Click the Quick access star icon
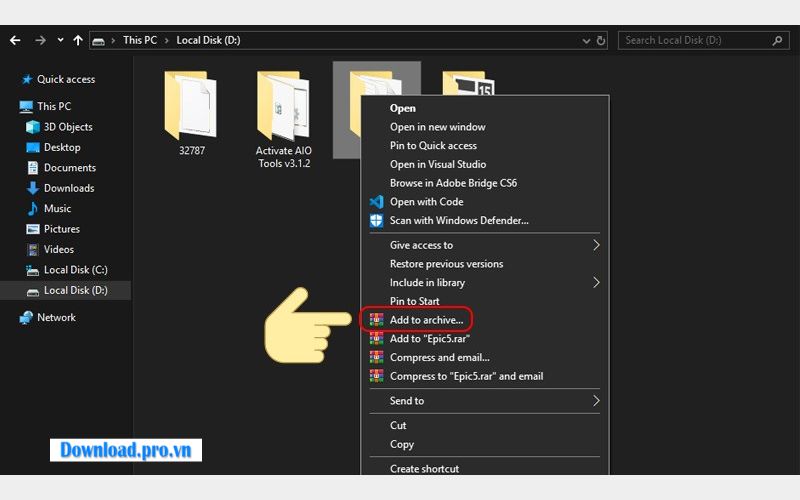 [27, 79]
